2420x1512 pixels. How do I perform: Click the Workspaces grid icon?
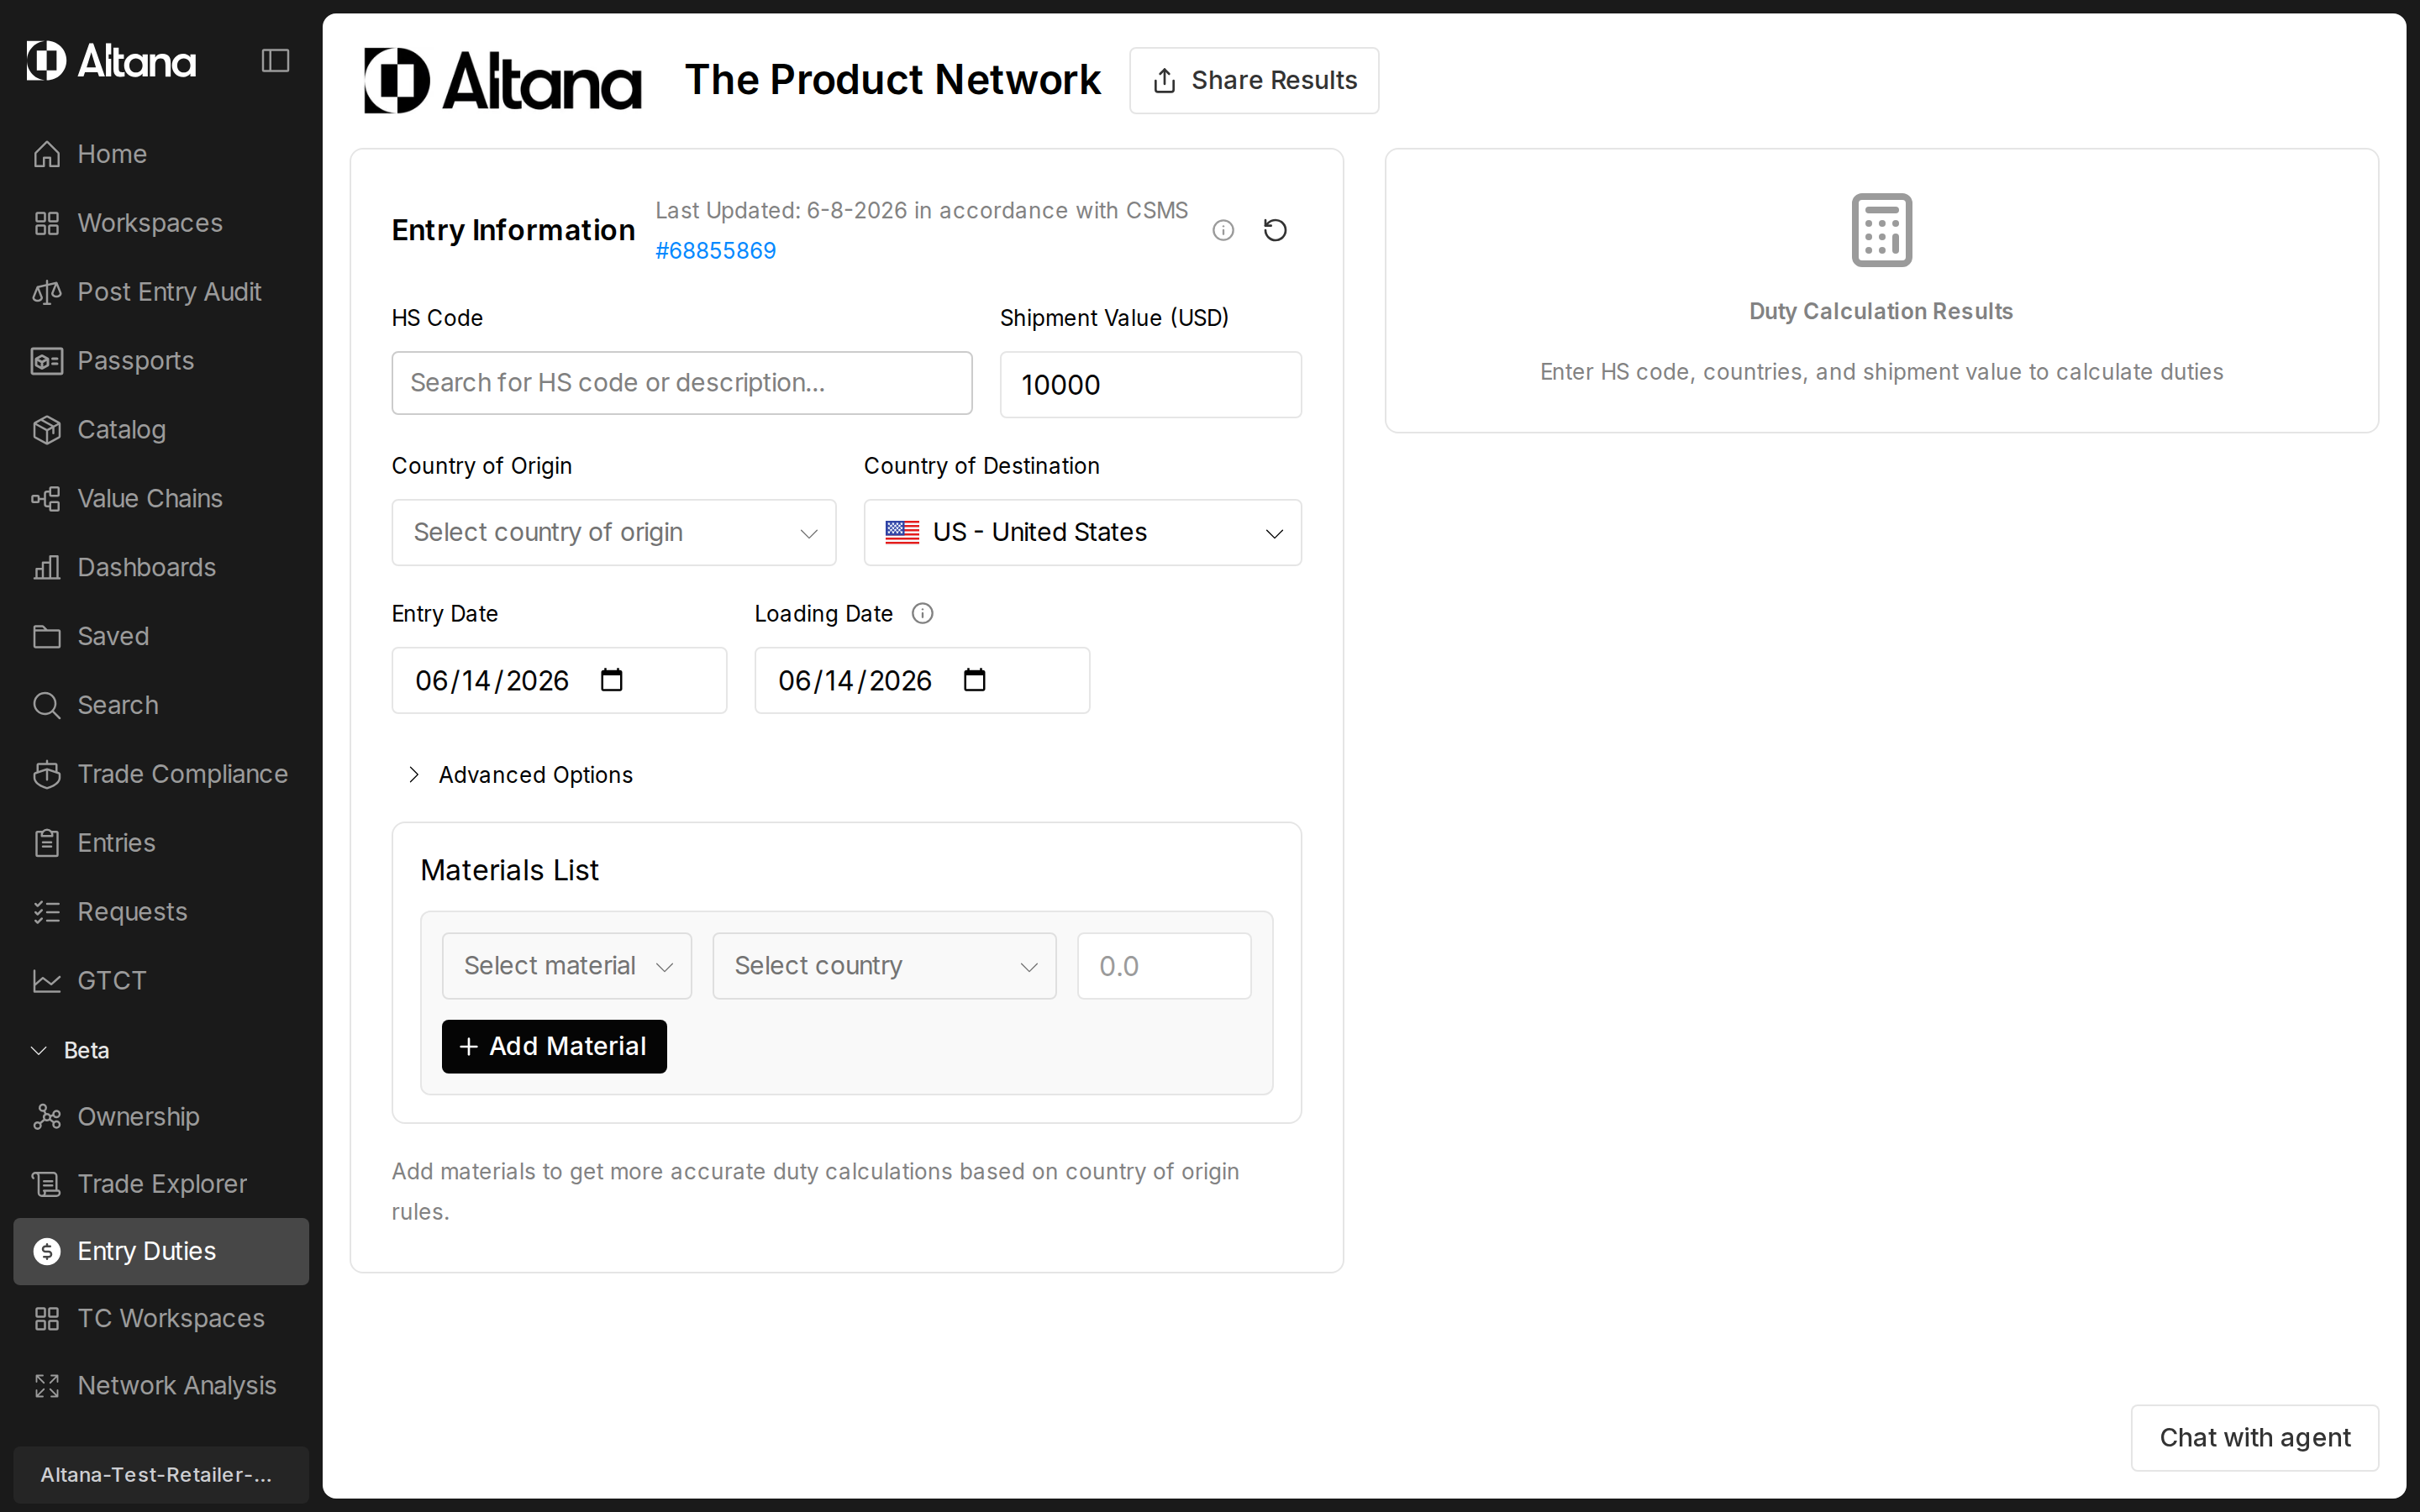[x=46, y=223]
